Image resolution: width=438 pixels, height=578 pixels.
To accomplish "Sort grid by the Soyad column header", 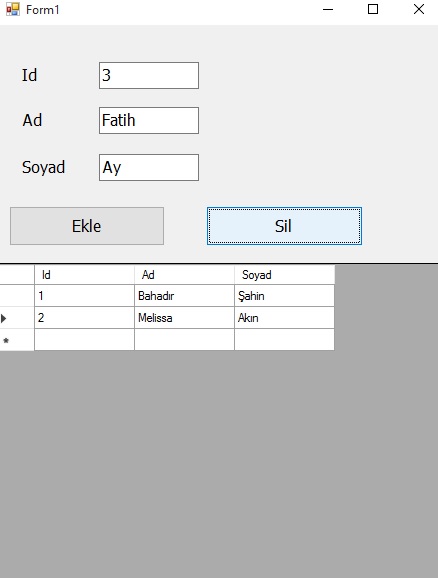I will click(x=284, y=275).
